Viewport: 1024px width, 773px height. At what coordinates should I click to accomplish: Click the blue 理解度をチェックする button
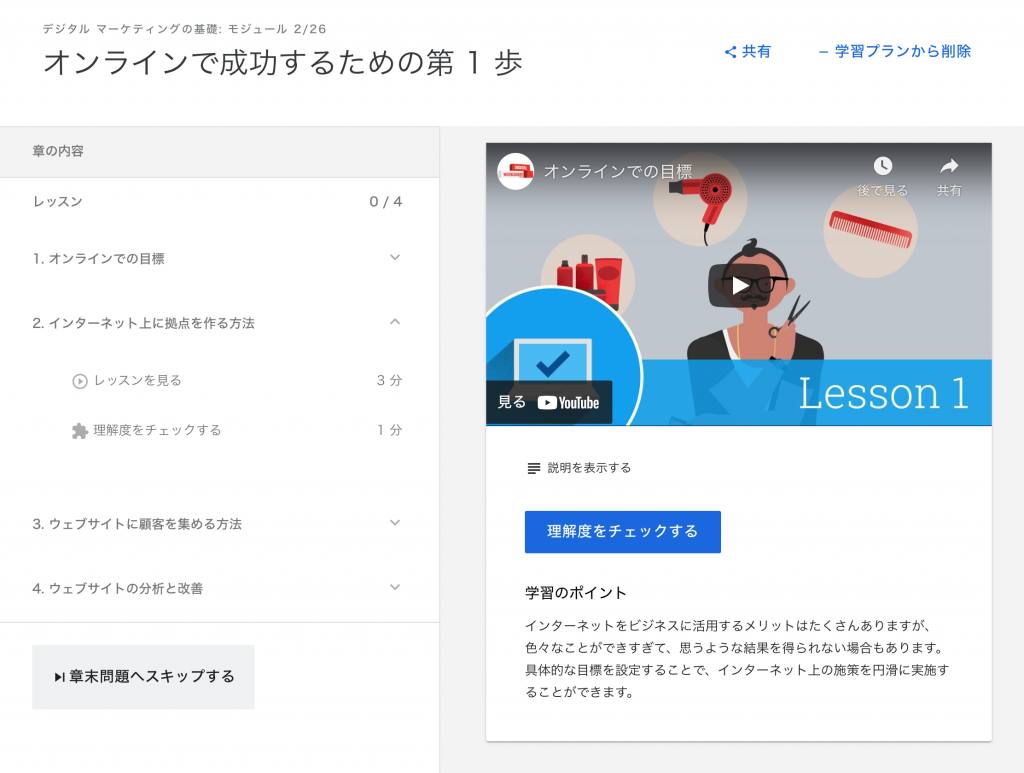click(x=622, y=532)
